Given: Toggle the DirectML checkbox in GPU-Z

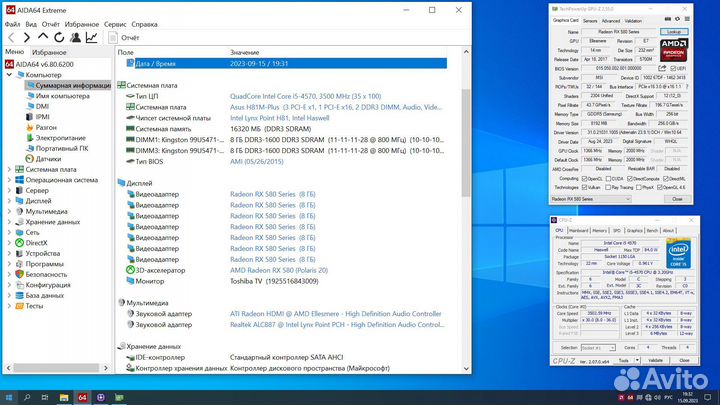Looking at the screenshot, I should (x=666, y=179).
